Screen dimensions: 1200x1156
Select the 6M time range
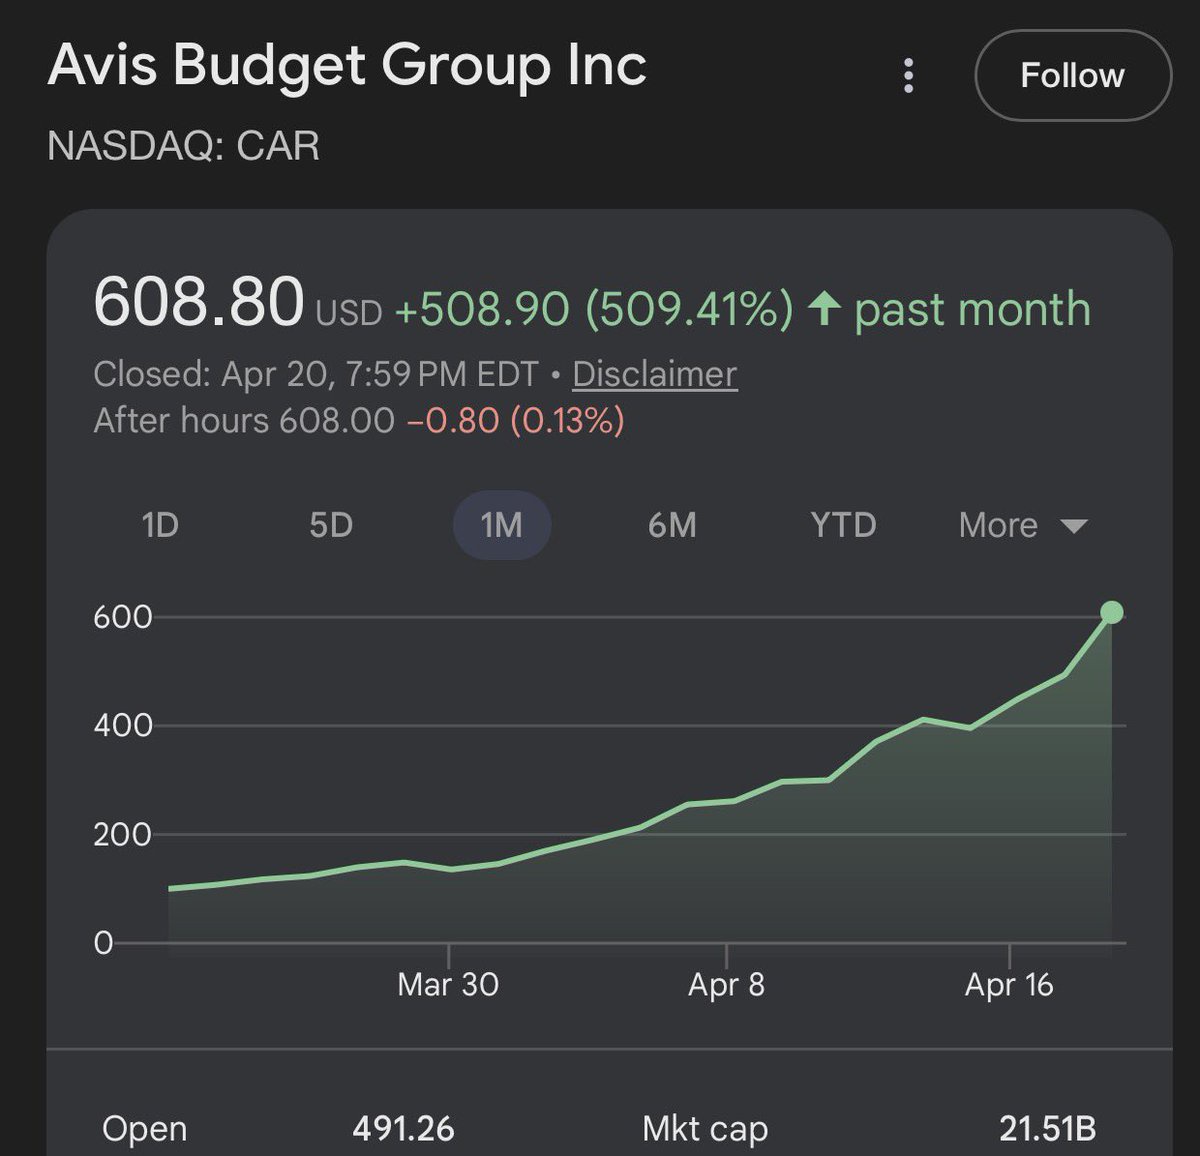(x=672, y=525)
